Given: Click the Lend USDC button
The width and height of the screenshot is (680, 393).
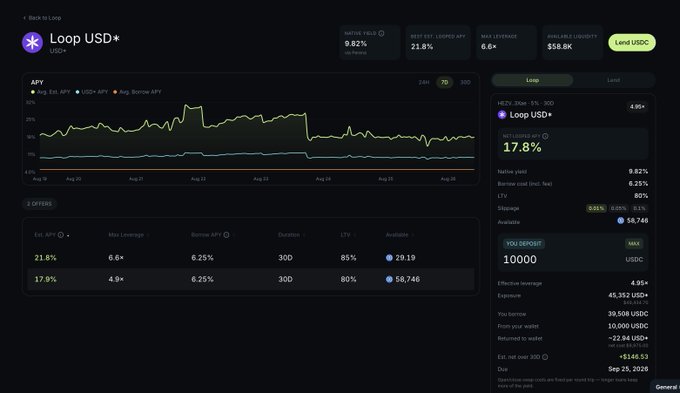Looking at the screenshot, I should 632,43.
